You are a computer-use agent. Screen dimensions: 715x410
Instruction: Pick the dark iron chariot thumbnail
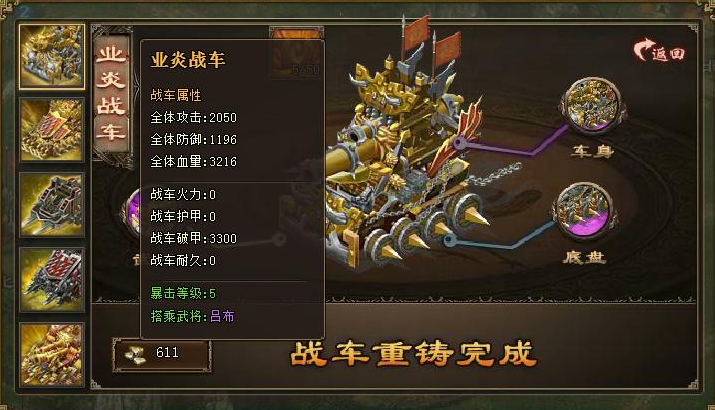click(x=52, y=205)
